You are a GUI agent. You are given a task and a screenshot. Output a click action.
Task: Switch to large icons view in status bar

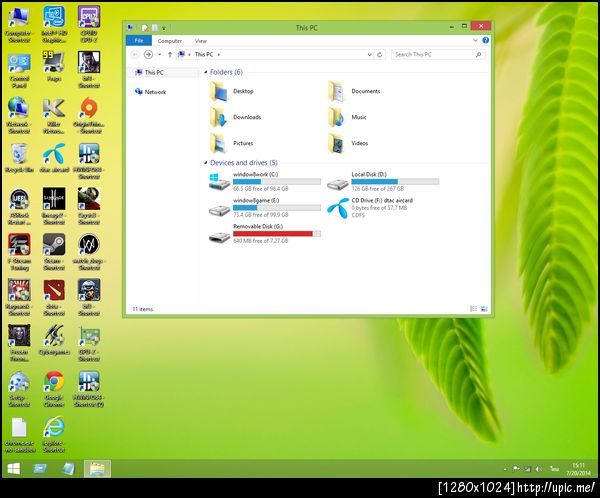pos(484,309)
